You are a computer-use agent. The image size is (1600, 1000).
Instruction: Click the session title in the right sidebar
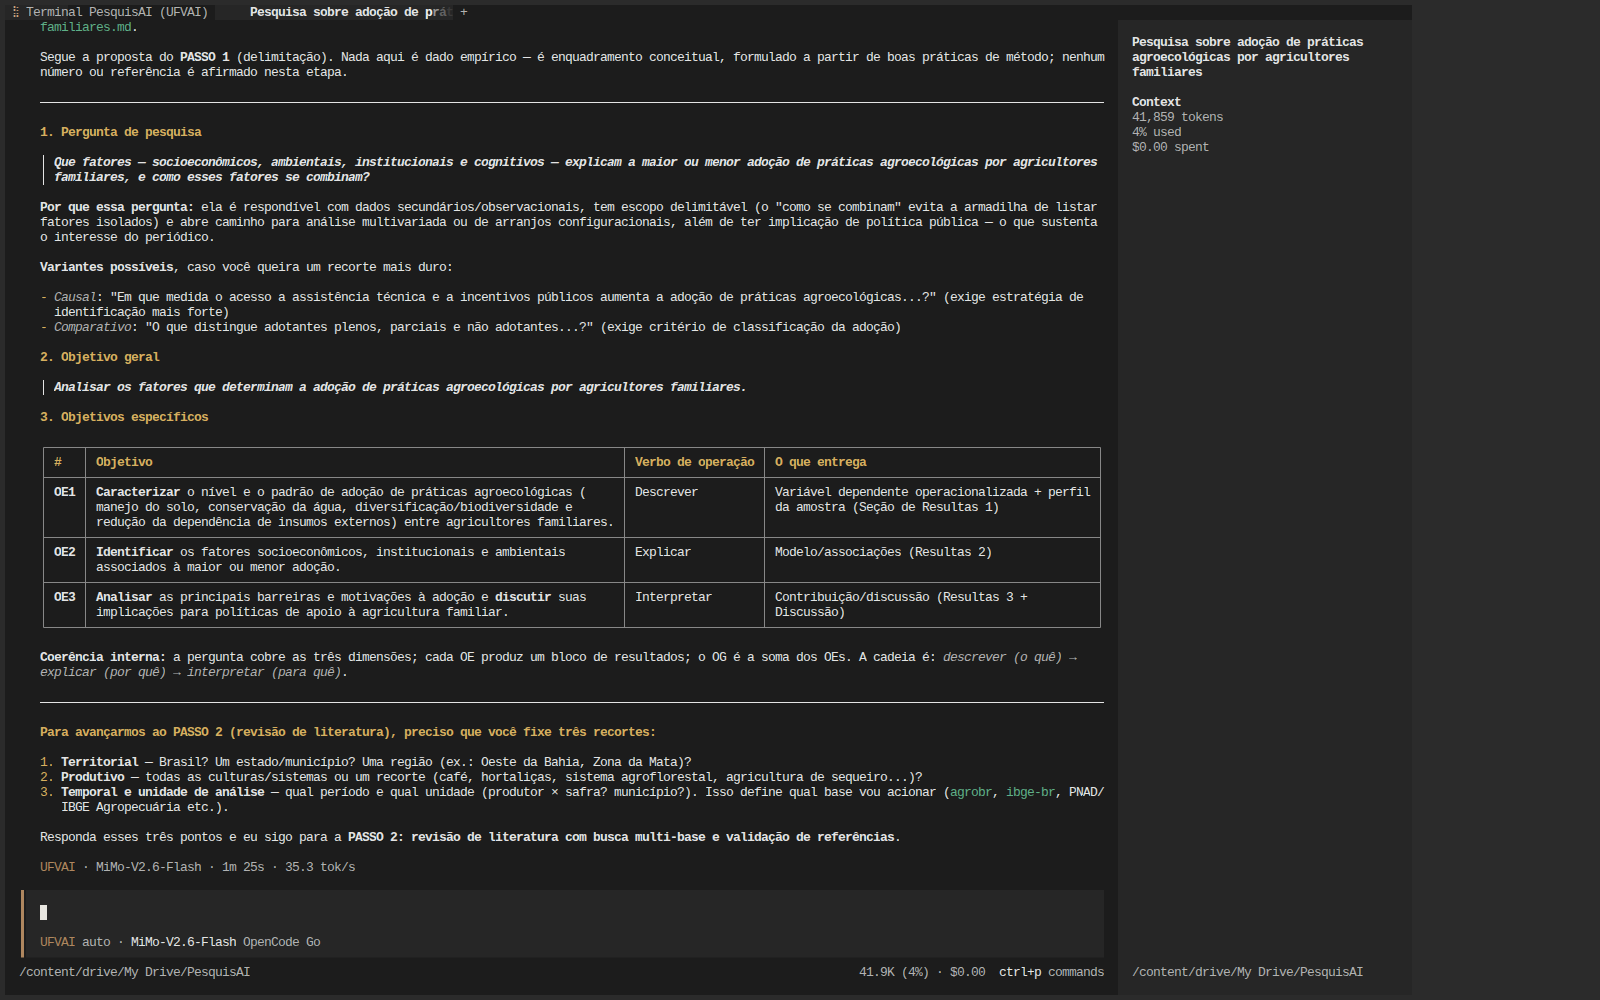(x=1247, y=57)
